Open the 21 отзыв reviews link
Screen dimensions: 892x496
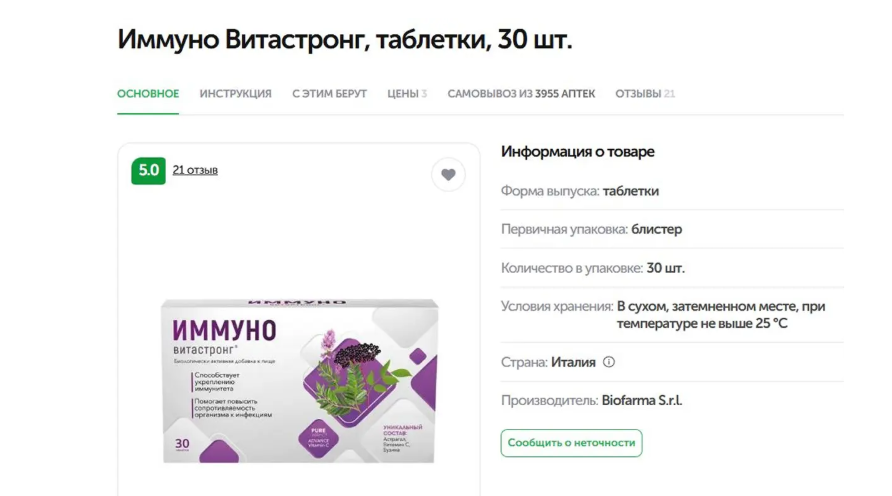(x=195, y=170)
